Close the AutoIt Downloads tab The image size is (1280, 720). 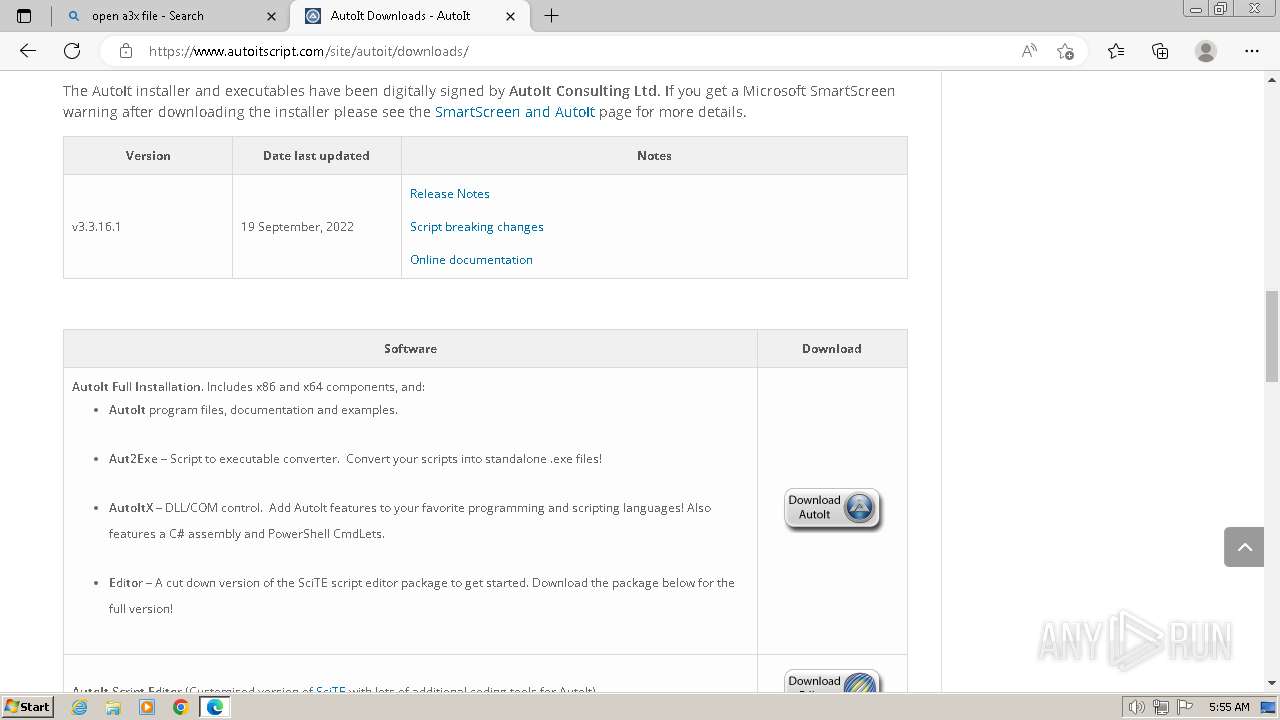511,16
